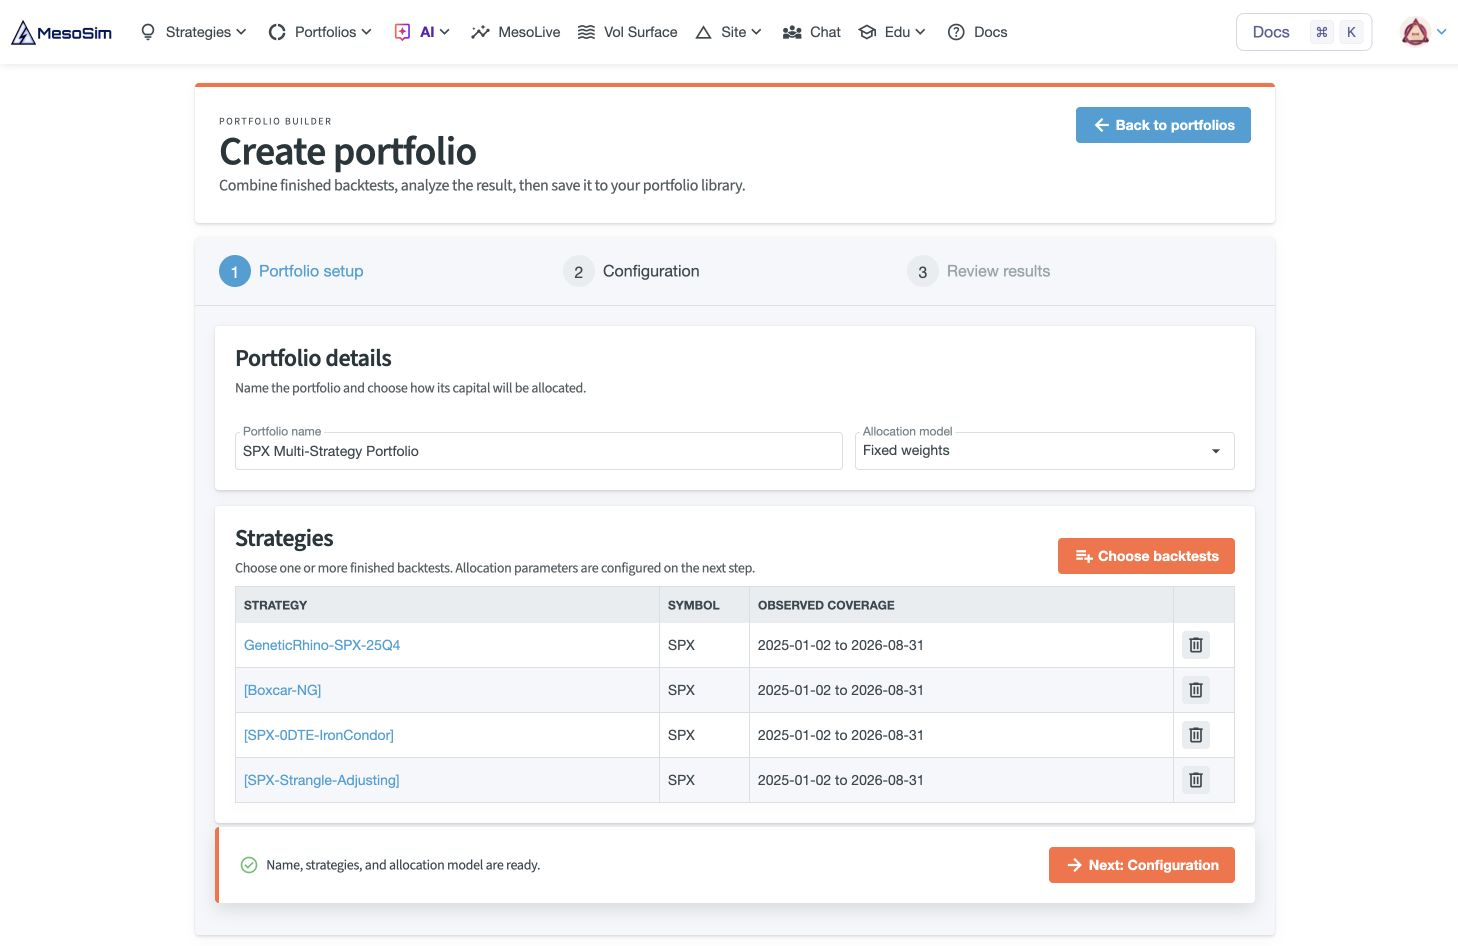Click trash icon for [SPX-0DTE-IronCondor]

coord(1195,735)
